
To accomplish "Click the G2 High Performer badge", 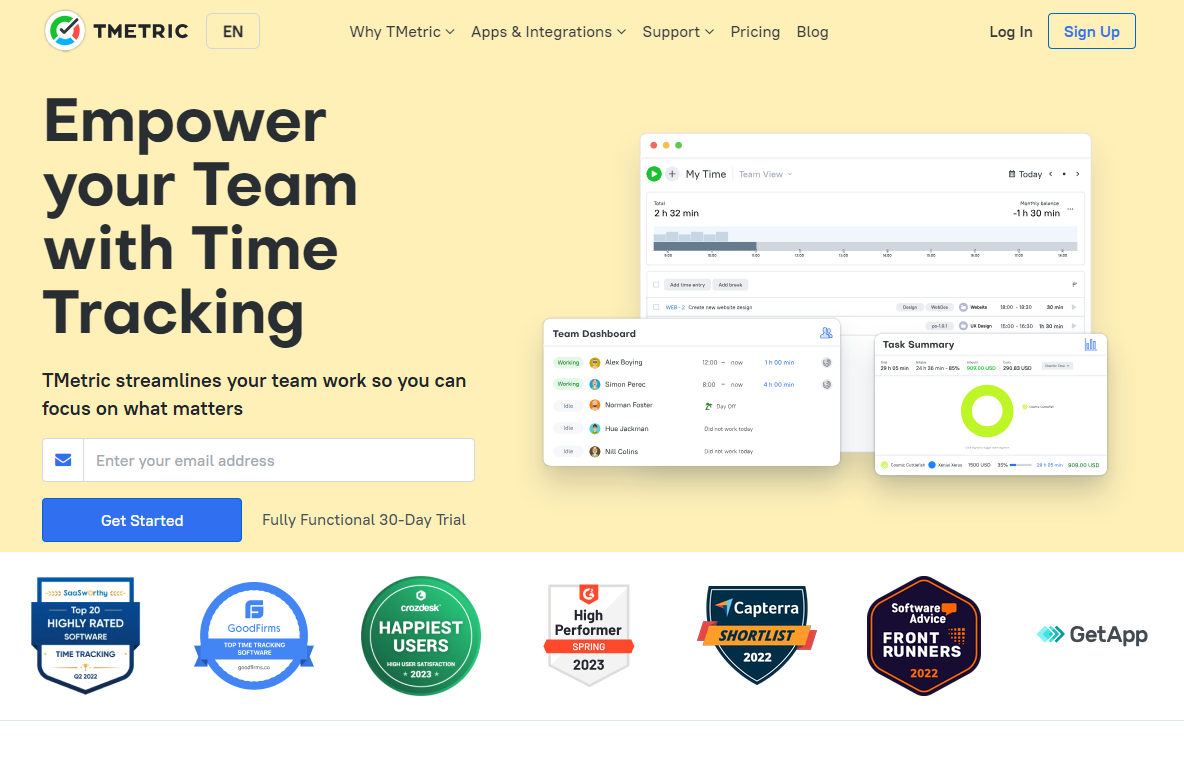I will (589, 635).
